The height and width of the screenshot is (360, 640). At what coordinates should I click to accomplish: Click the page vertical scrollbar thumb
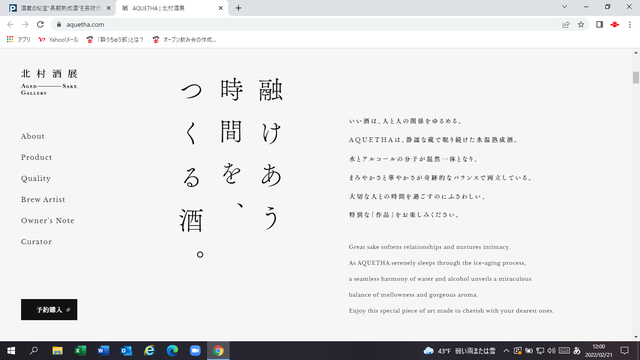tap(636, 77)
